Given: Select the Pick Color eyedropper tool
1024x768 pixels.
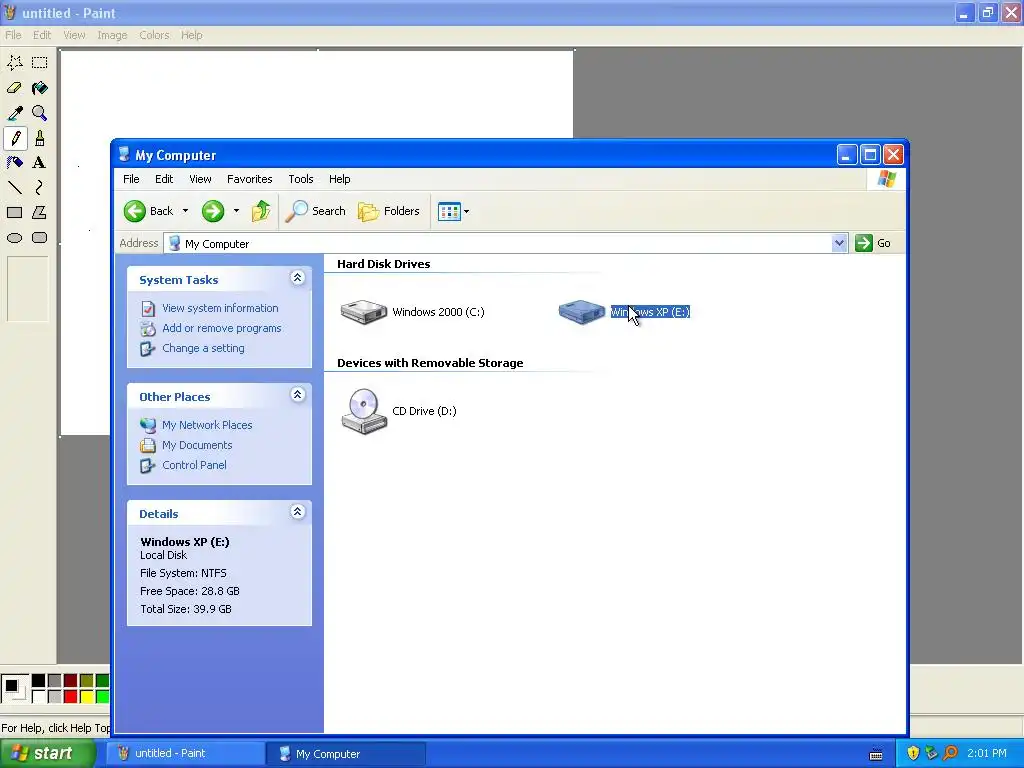Looking at the screenshot, I should coord(14,113).
